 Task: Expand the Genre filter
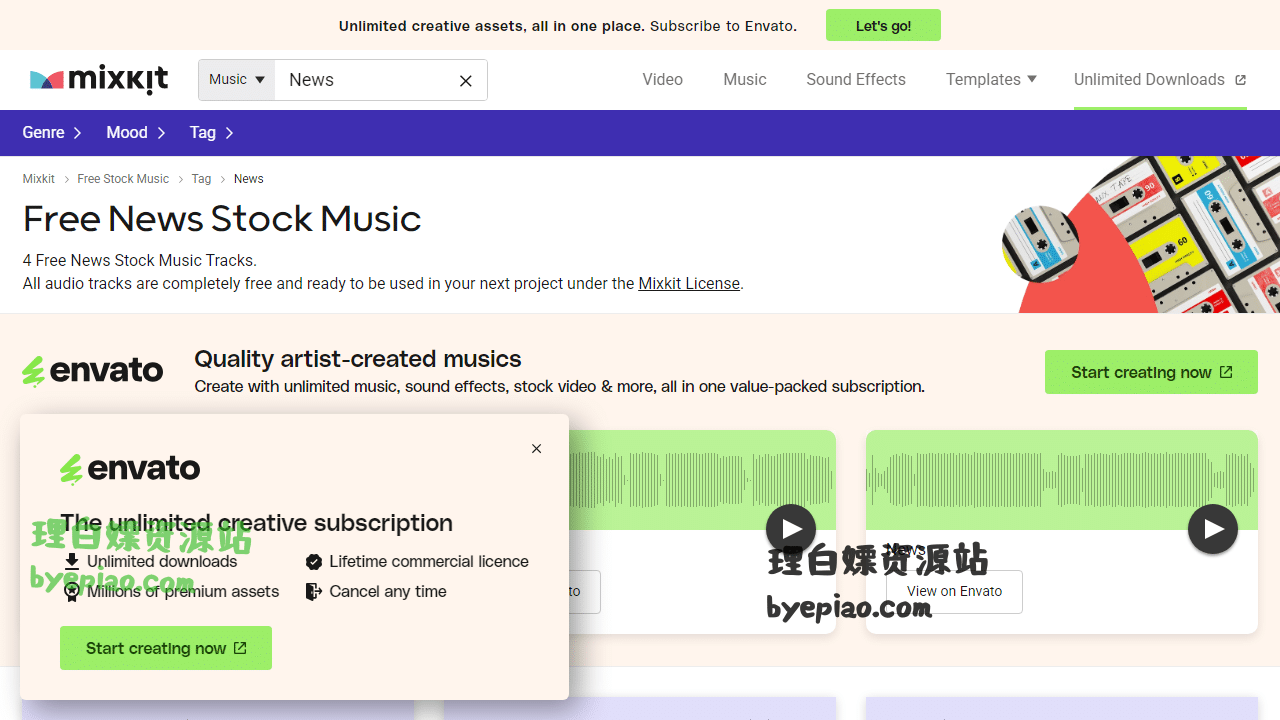(x=52, y=133)
